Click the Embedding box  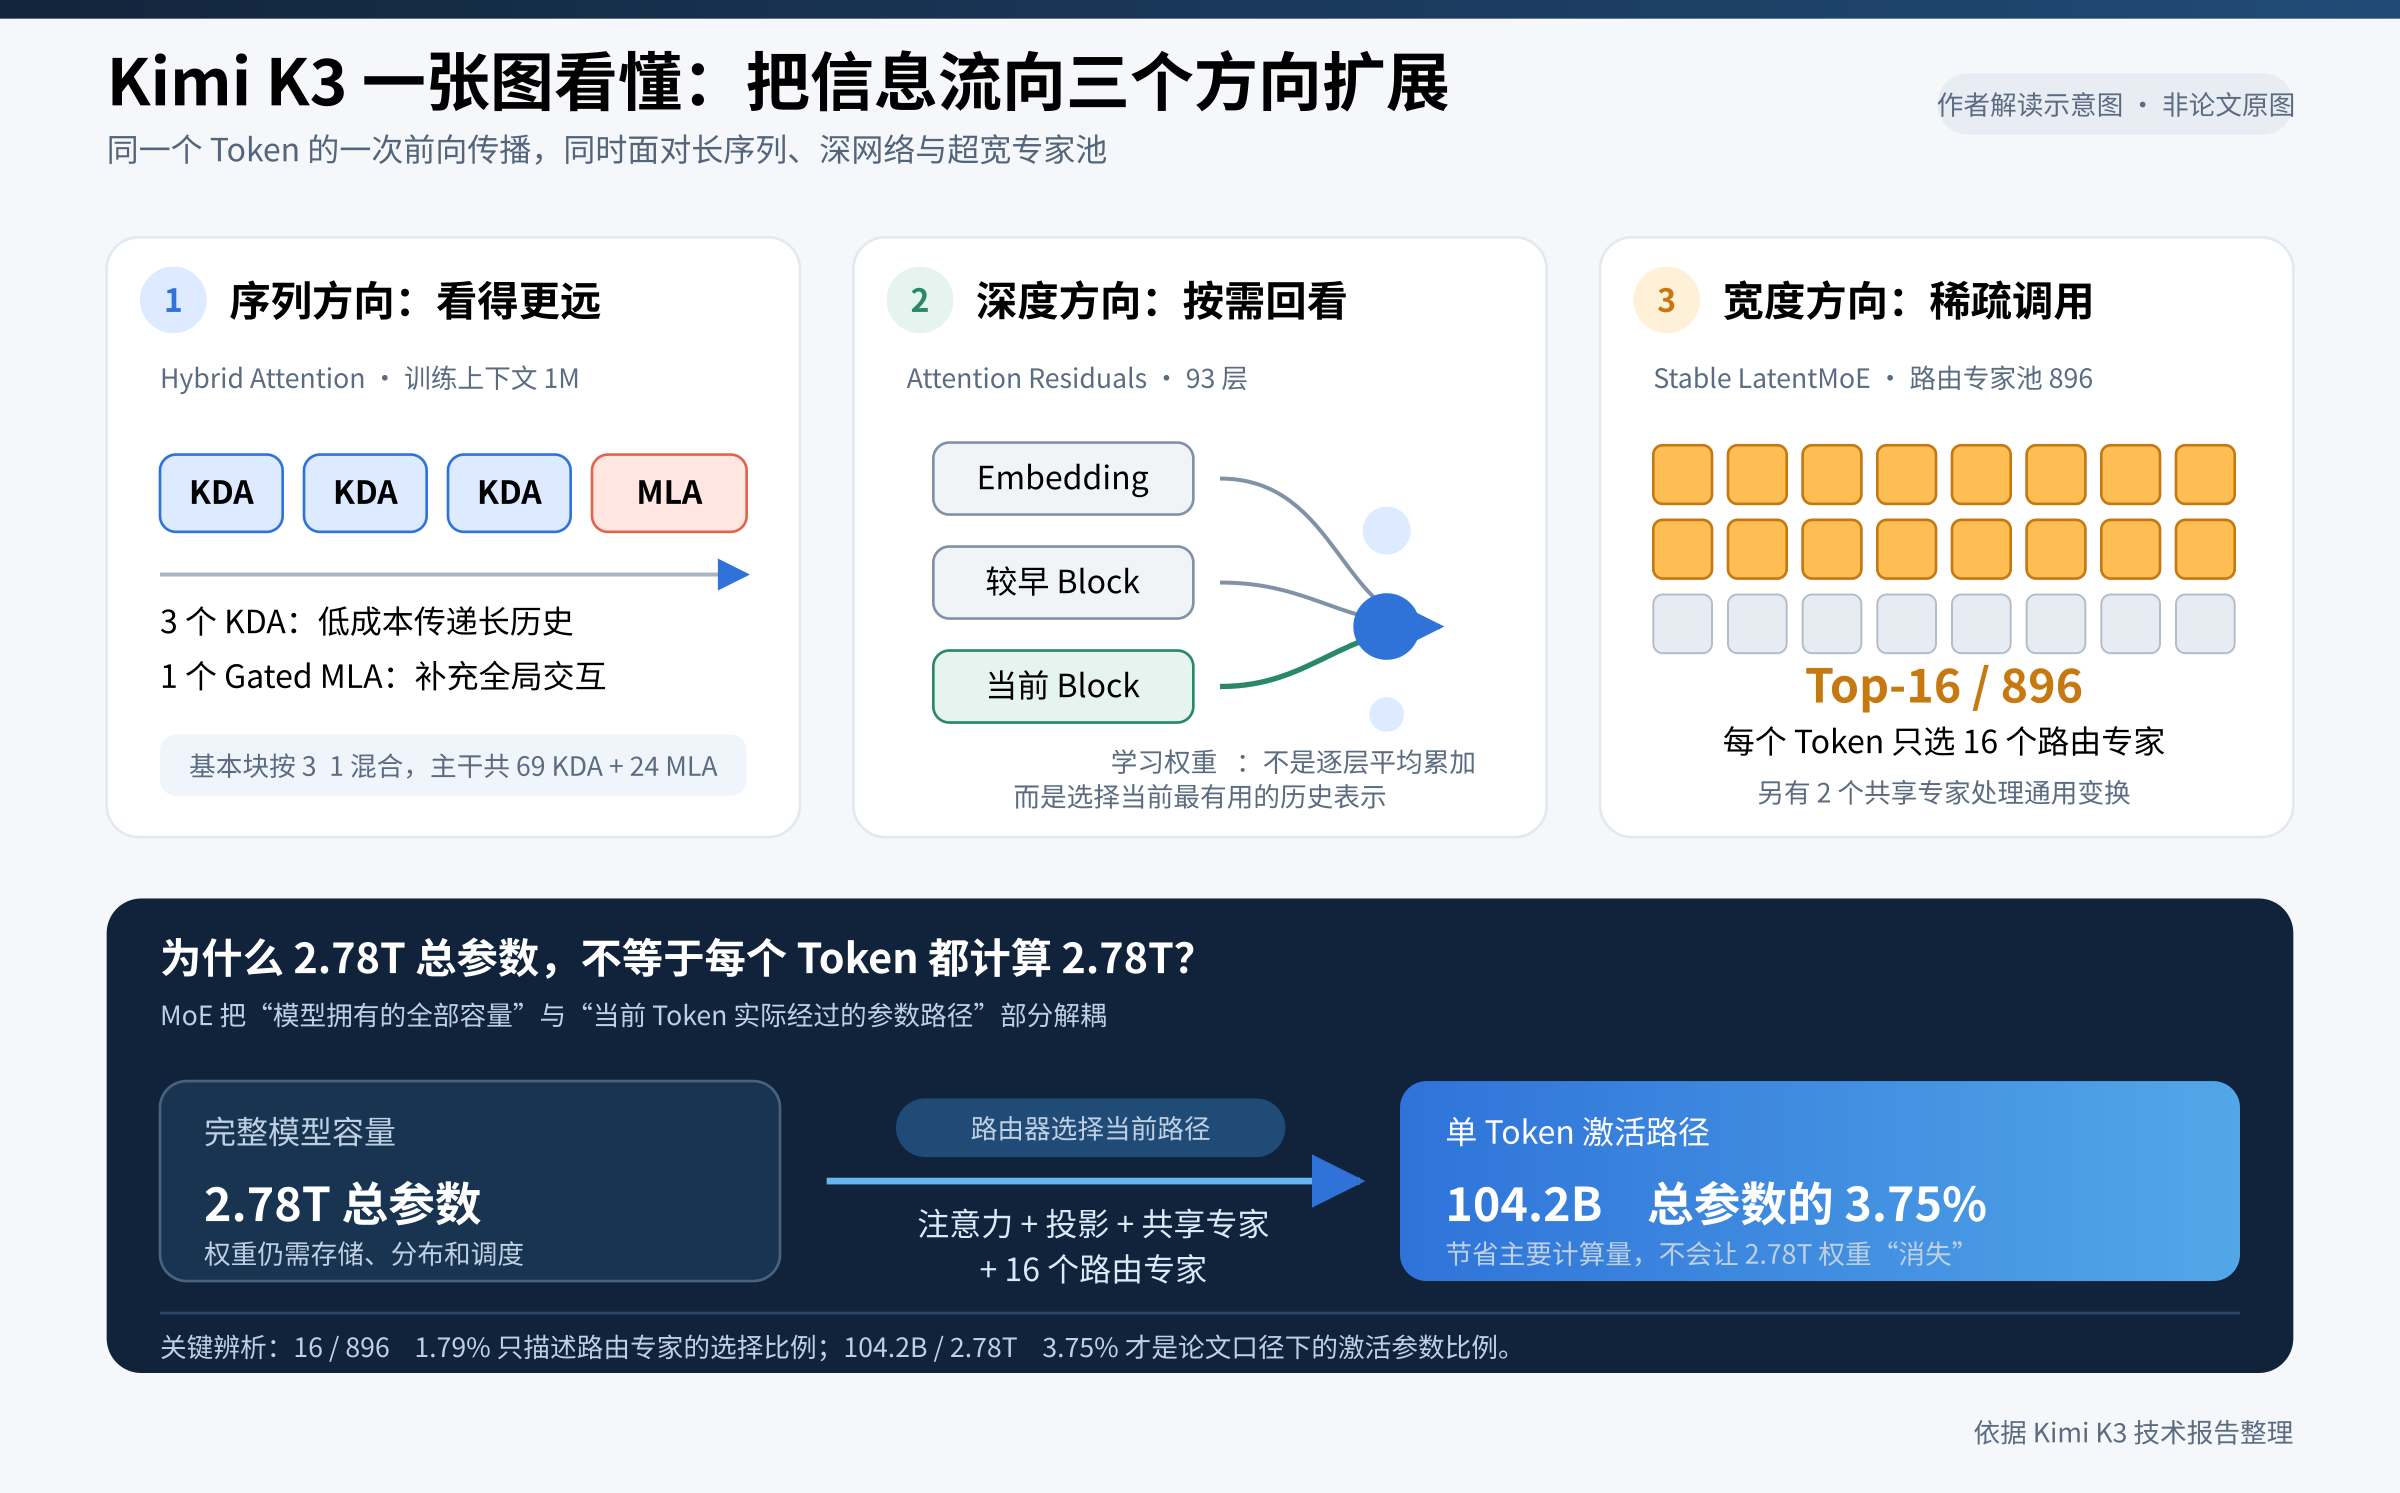click(1063, 478)
